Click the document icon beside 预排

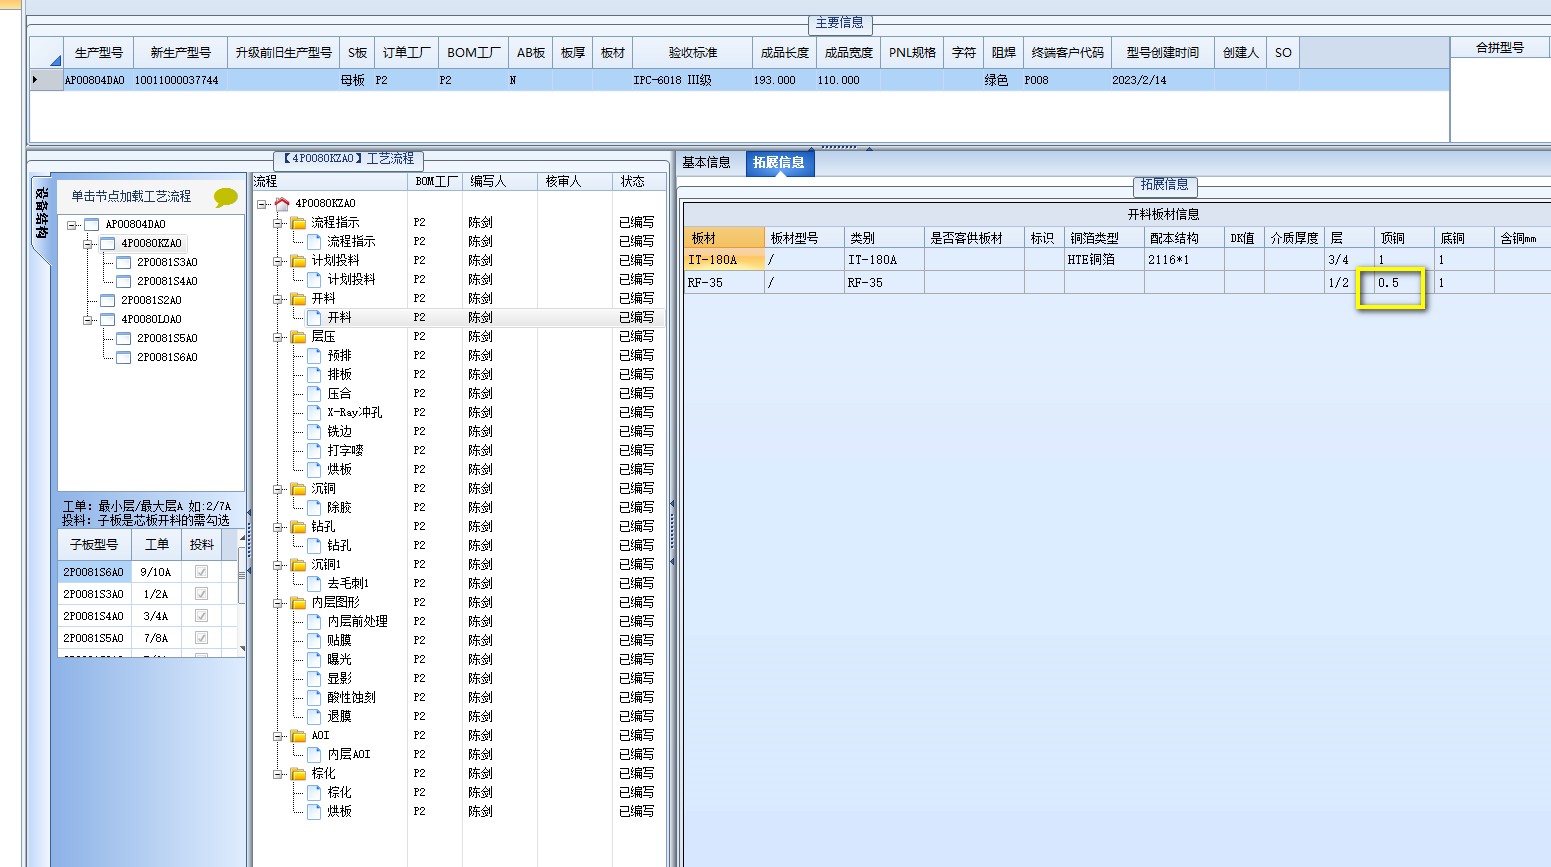tap(314, 355)
